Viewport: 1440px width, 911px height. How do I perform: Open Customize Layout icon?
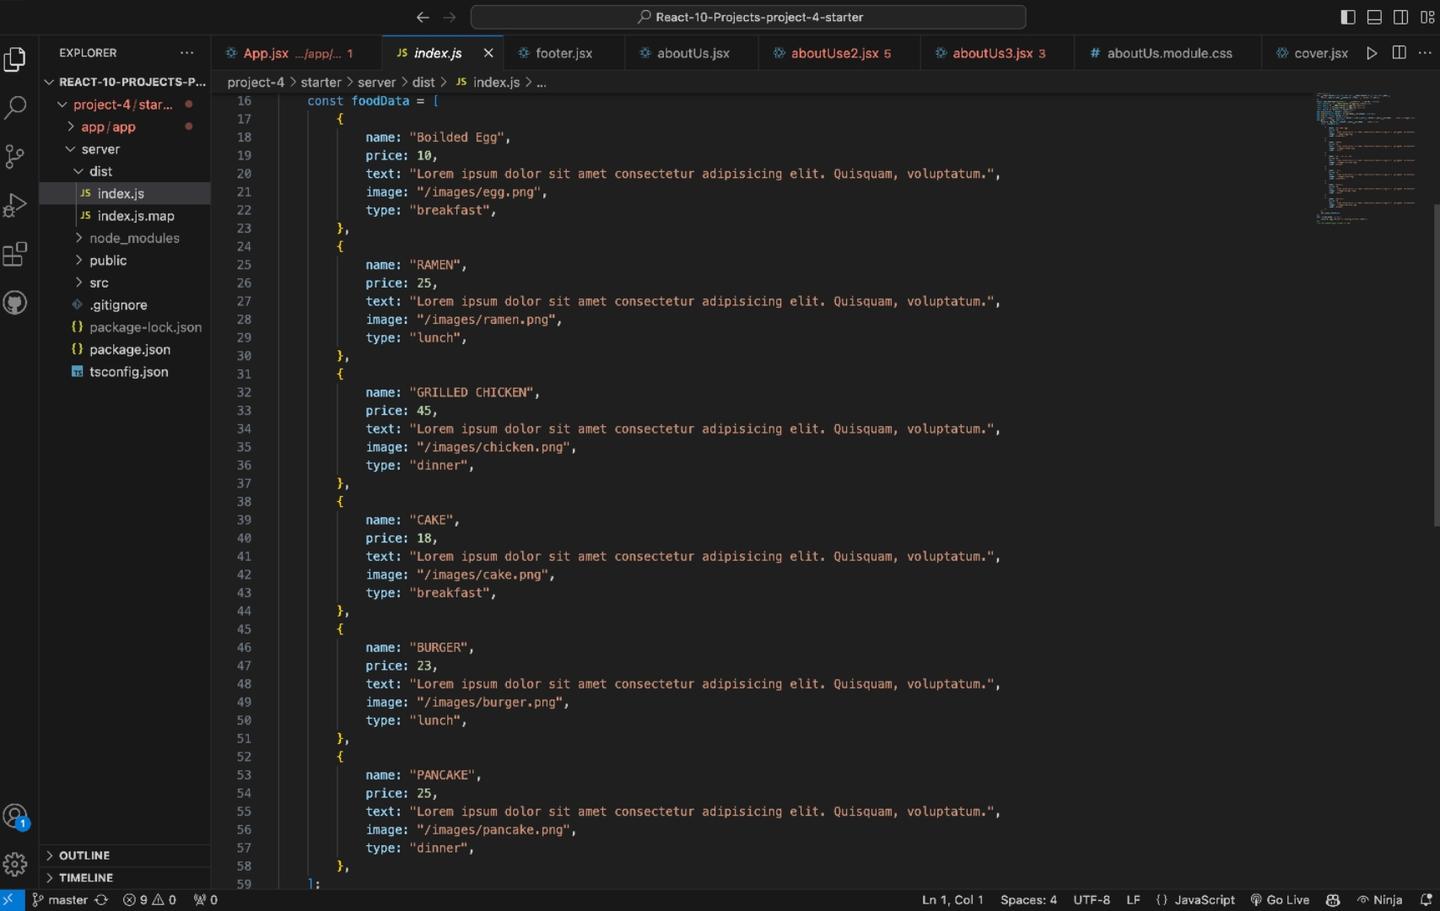pyautogui.click(x=1427, y=17)
